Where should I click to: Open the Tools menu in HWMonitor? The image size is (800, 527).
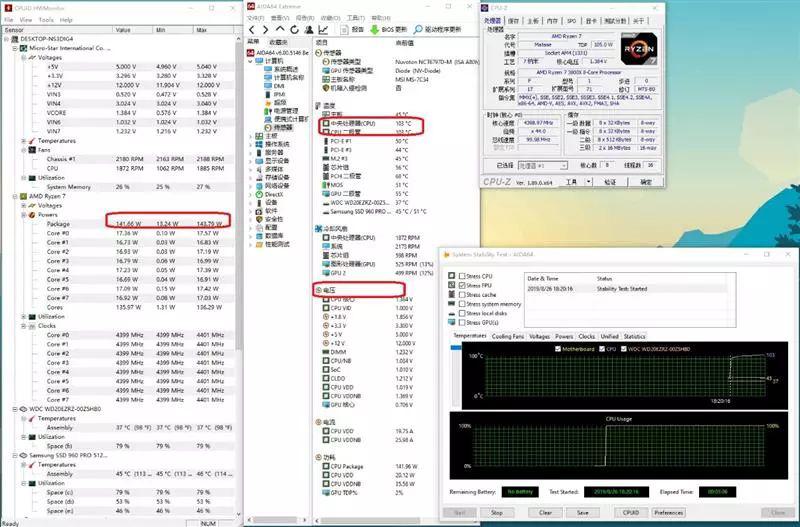tap(46, 19)
